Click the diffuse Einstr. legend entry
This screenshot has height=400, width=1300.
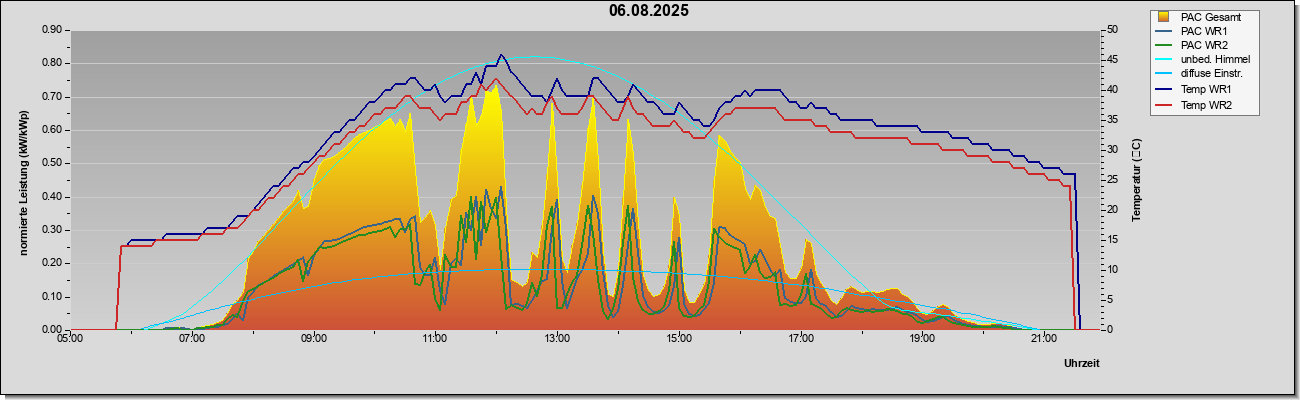pyautogui.click(x=1204, y=74)
